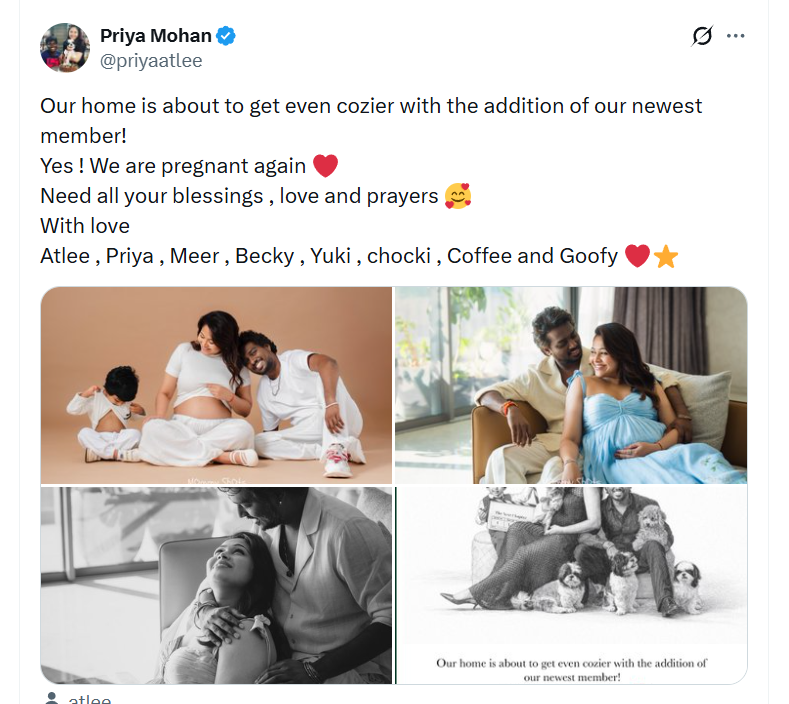
Task: Click the tagged 'atlee' name below photos
Action: coord(90,699)
